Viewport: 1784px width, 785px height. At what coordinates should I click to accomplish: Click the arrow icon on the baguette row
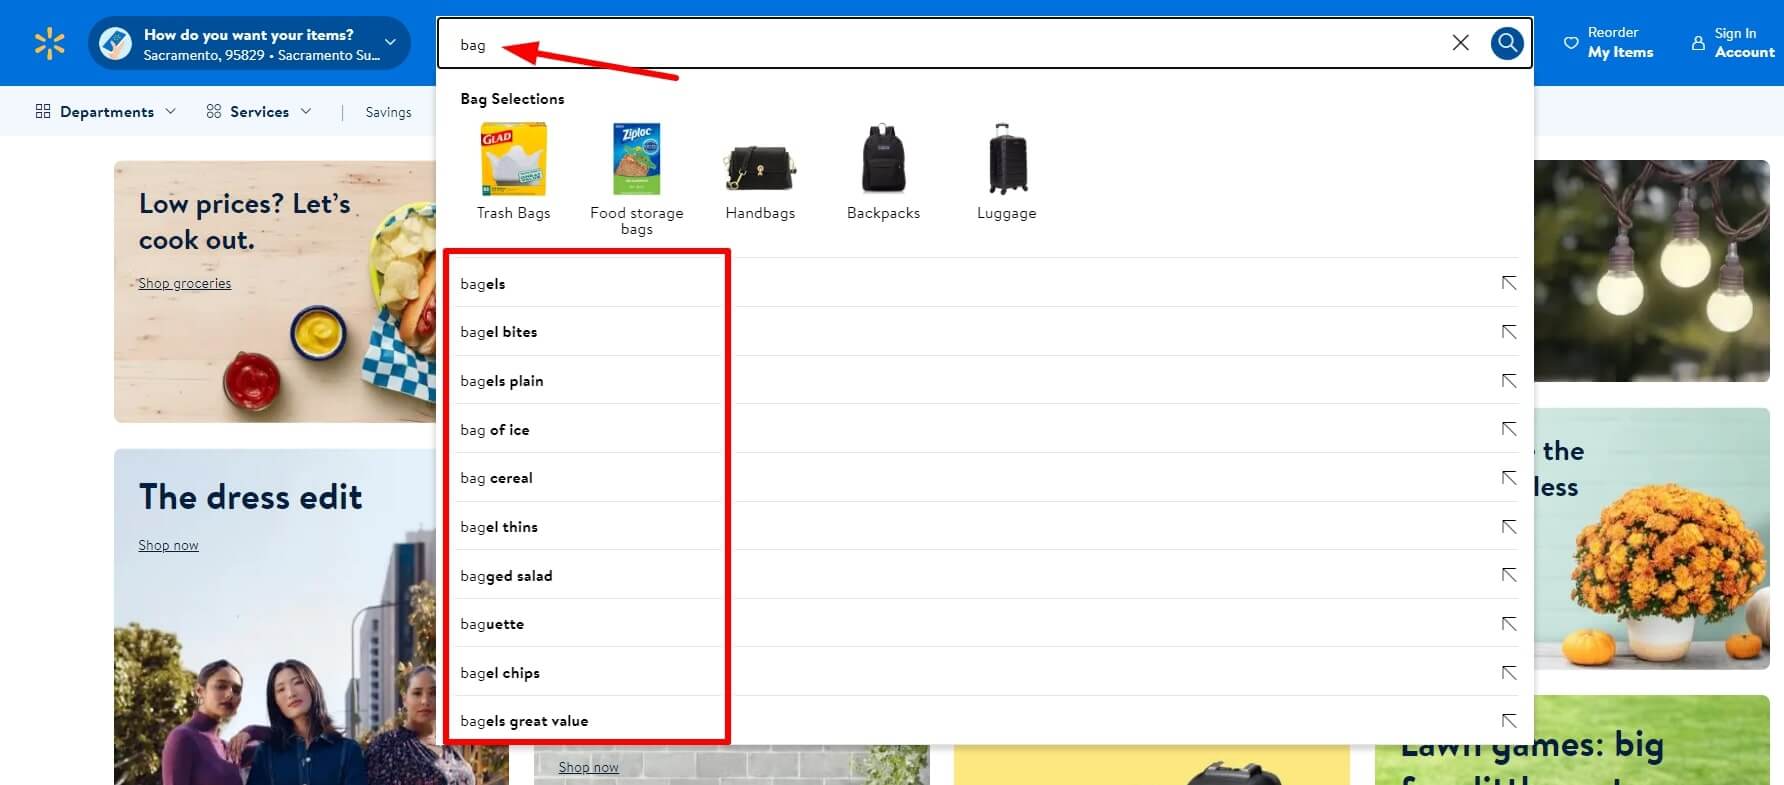point(1509,624)
